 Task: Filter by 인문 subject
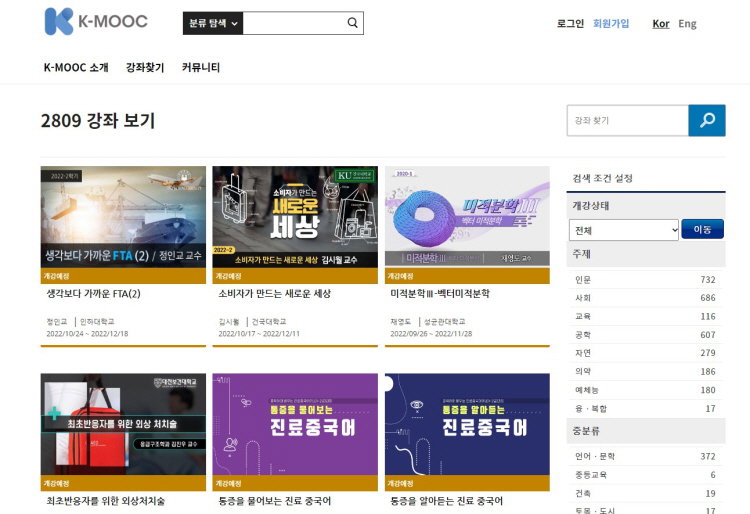645,280
